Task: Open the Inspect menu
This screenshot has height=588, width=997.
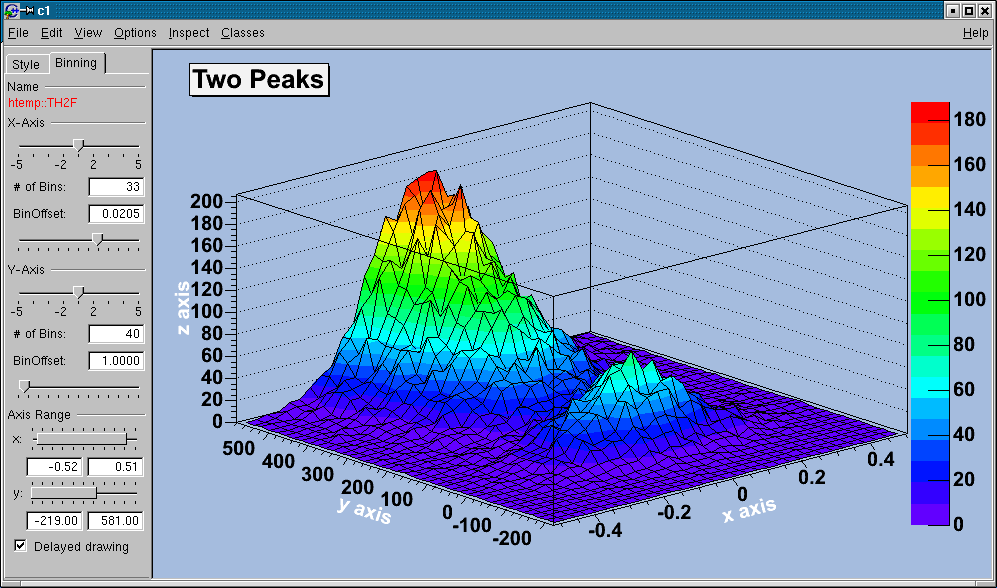Action: point(189,33)
